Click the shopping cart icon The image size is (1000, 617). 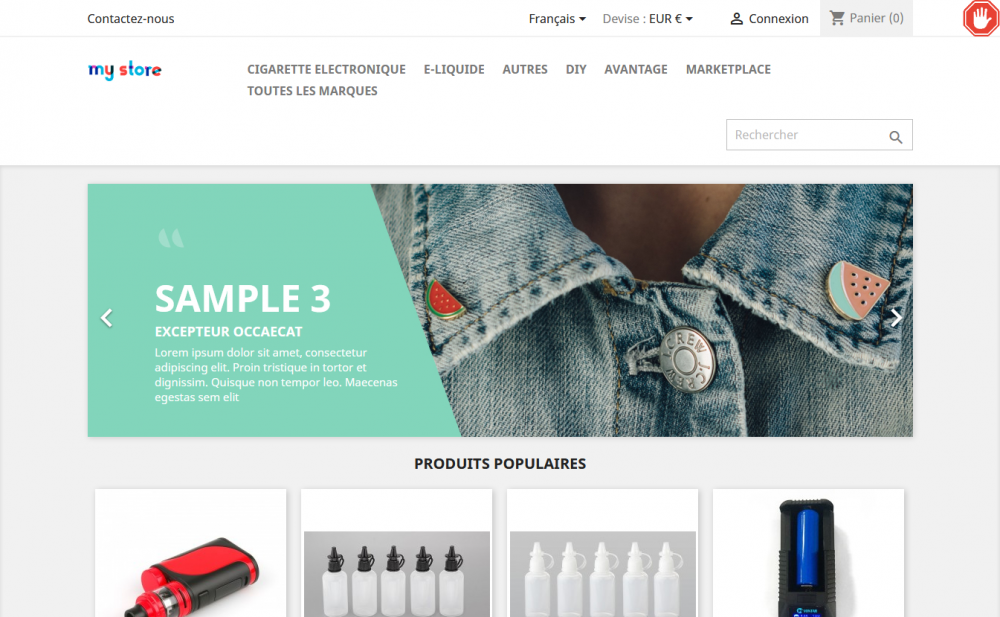click(x=837, y=19)
